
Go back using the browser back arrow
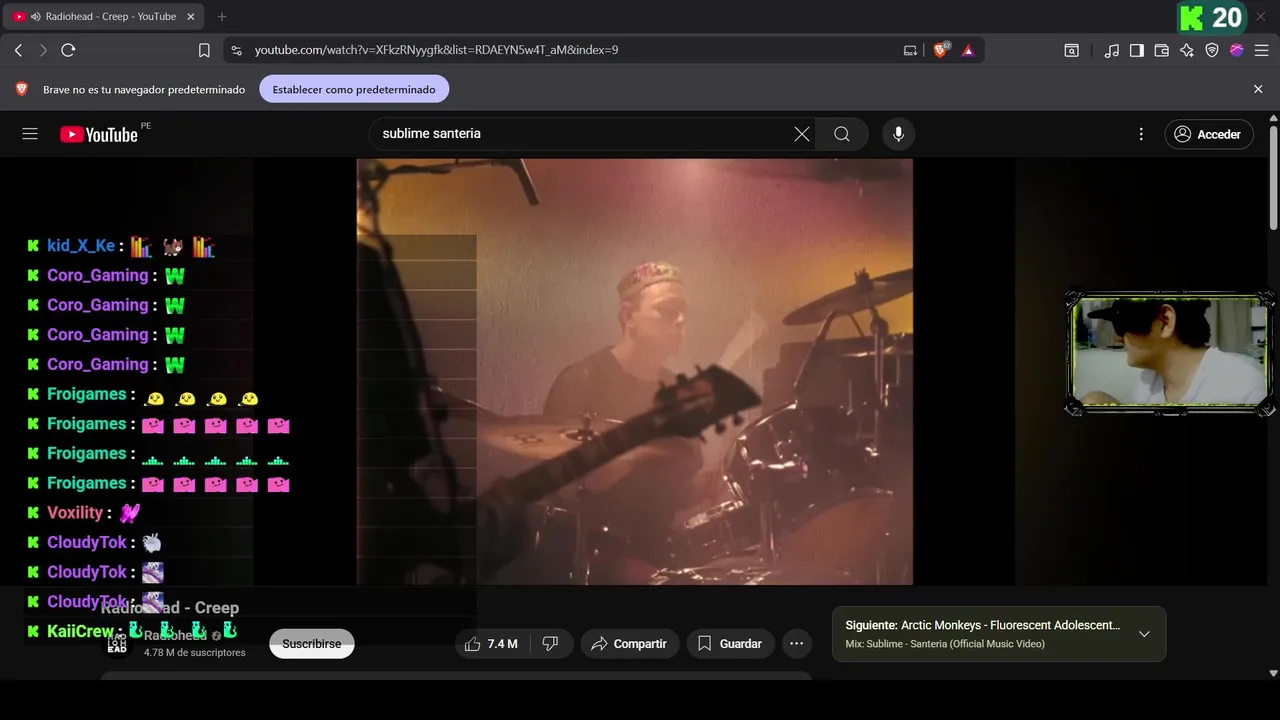tap(19, 50)
